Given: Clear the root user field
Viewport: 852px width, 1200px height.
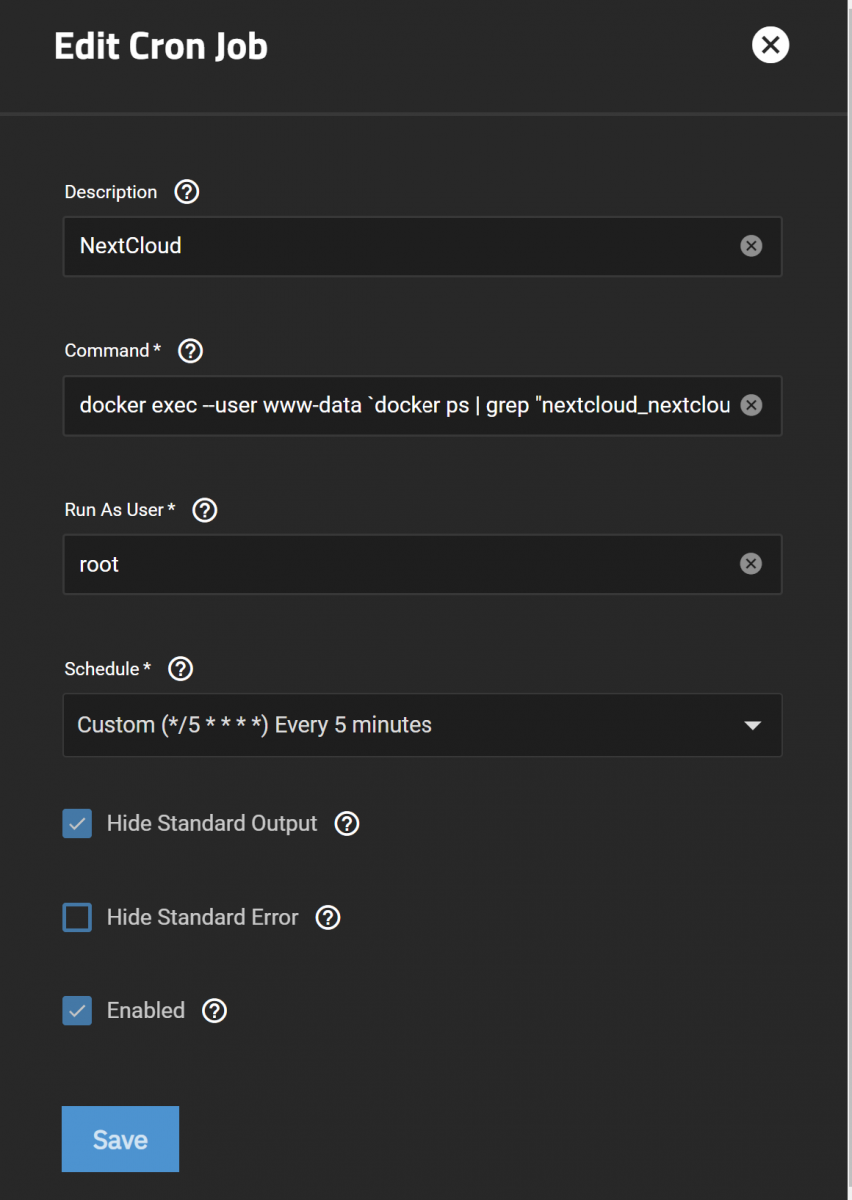Looking at the screenshot, I should tap(751, 564).
